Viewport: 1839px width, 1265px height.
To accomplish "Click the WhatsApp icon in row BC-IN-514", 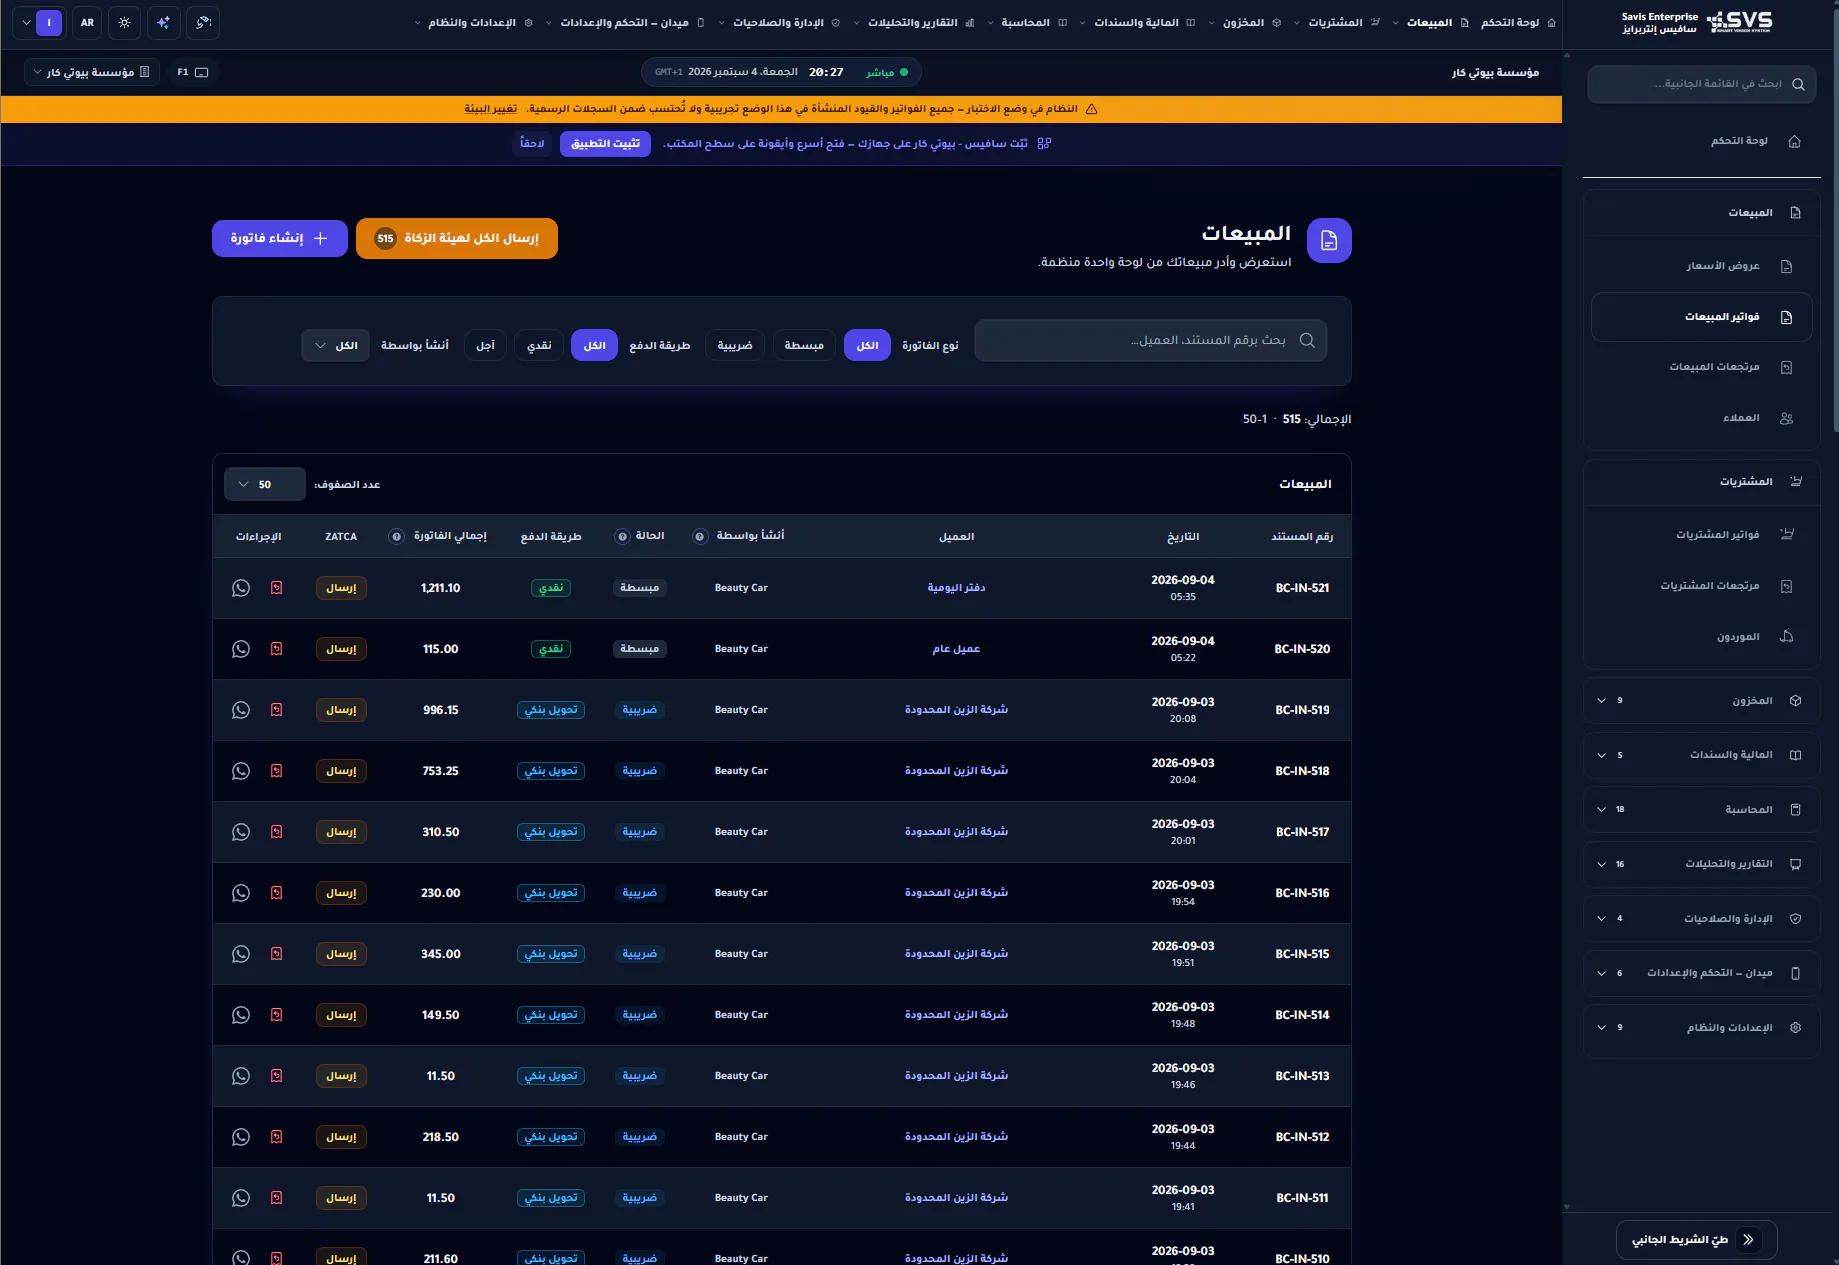I will pyautogui.click(x=241, y=1015).
